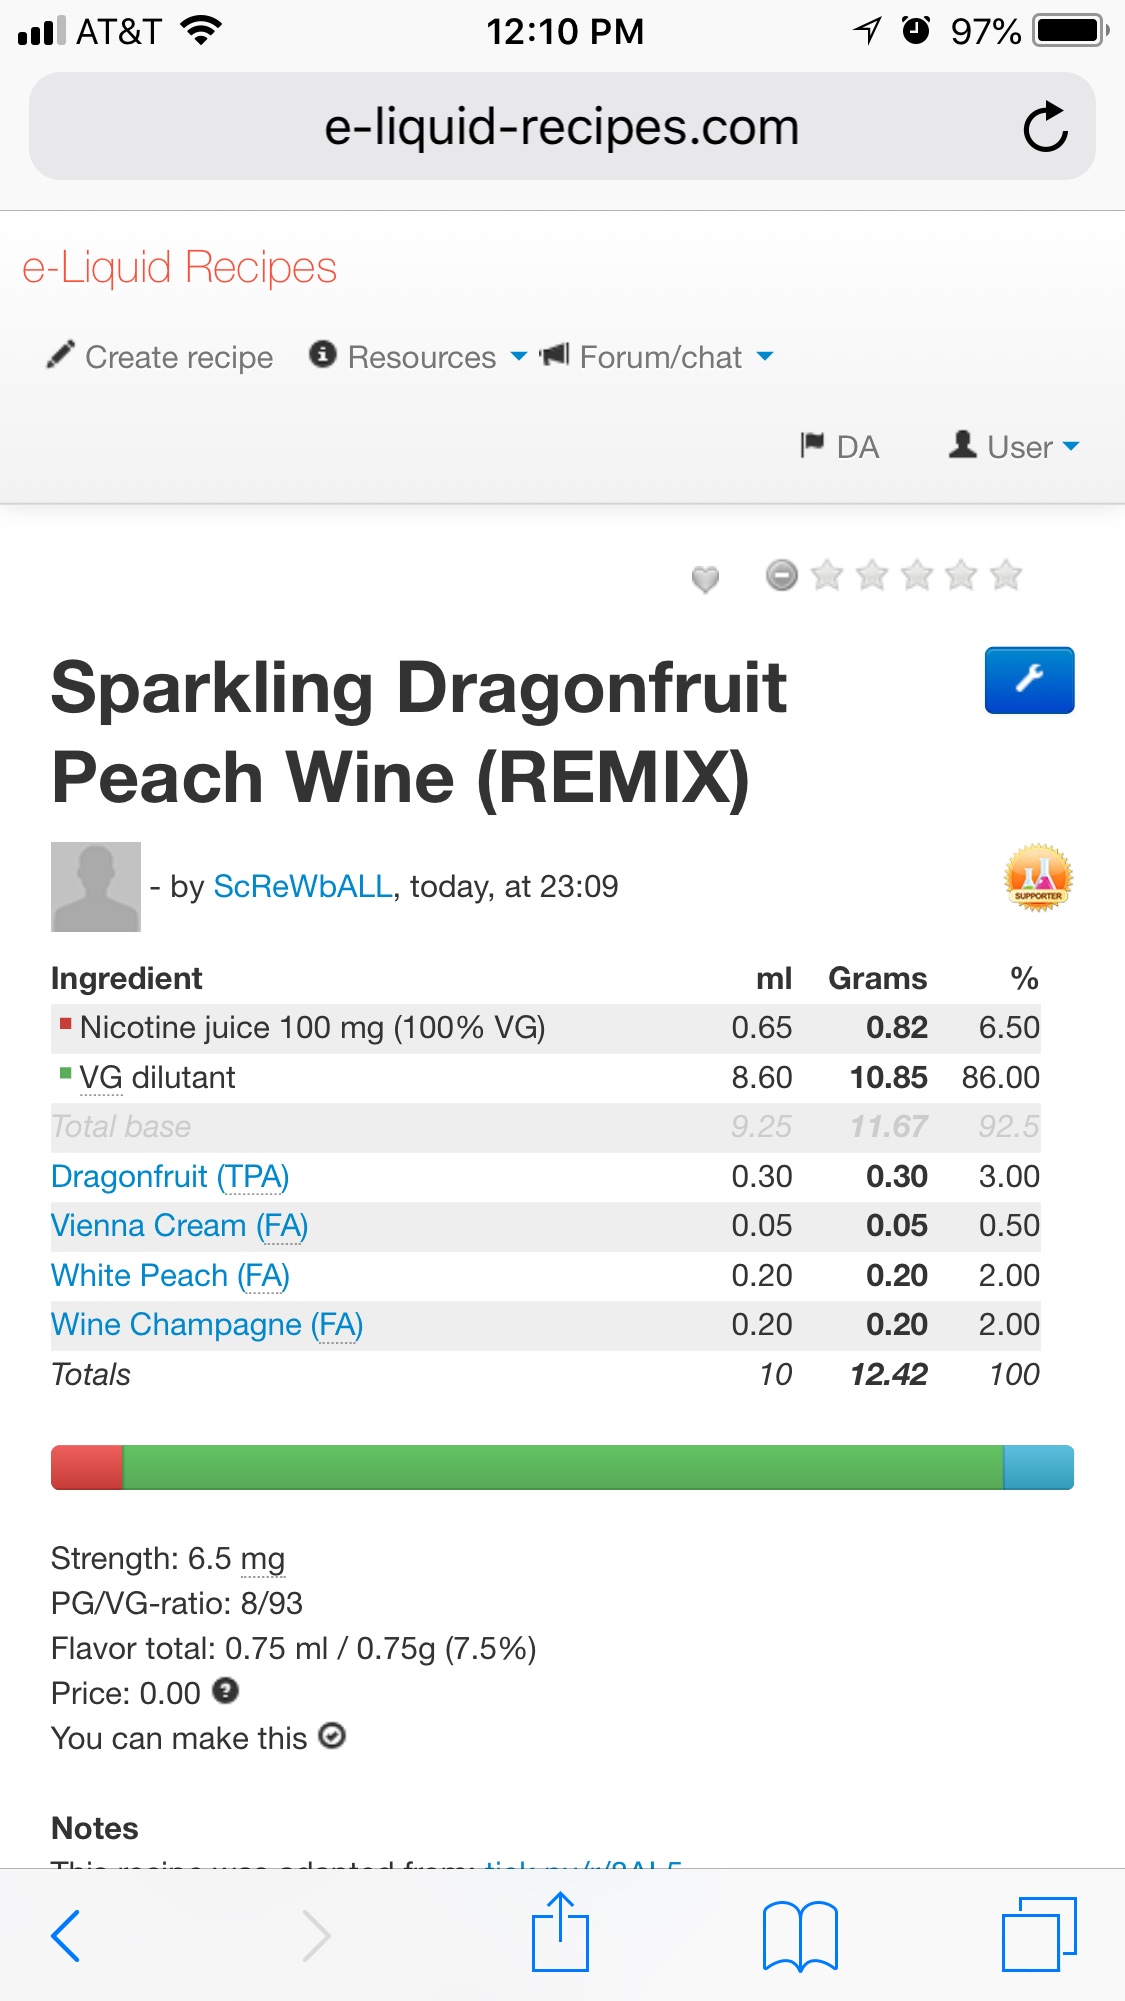This screenshot has height=2001, width=1125.
Task: Tap the green VG segment of ratio bar
Action: coord(562,1467)
